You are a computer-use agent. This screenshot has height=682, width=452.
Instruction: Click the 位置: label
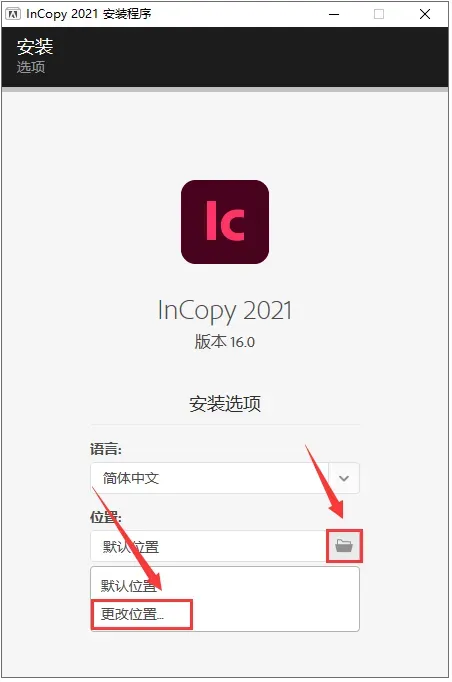pos(106,517)
